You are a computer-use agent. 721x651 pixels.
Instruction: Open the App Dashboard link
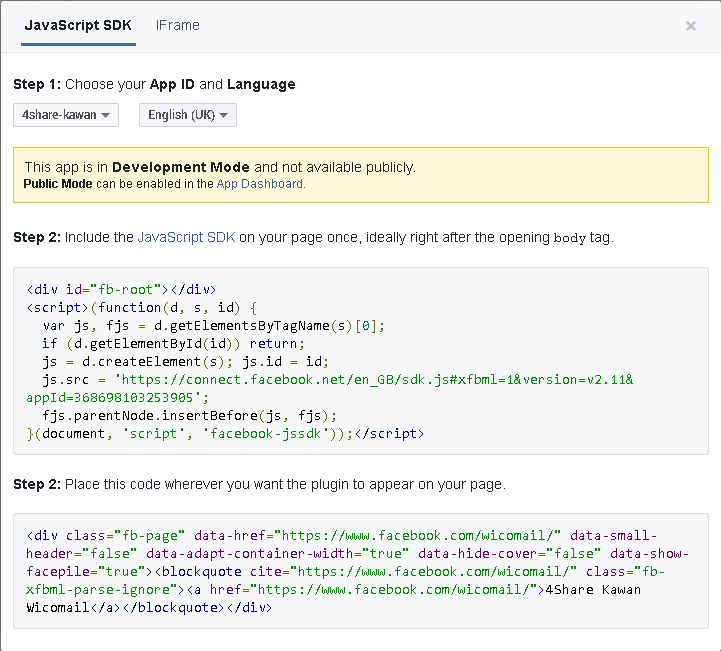pyautogui.click(x=260, y=184)
